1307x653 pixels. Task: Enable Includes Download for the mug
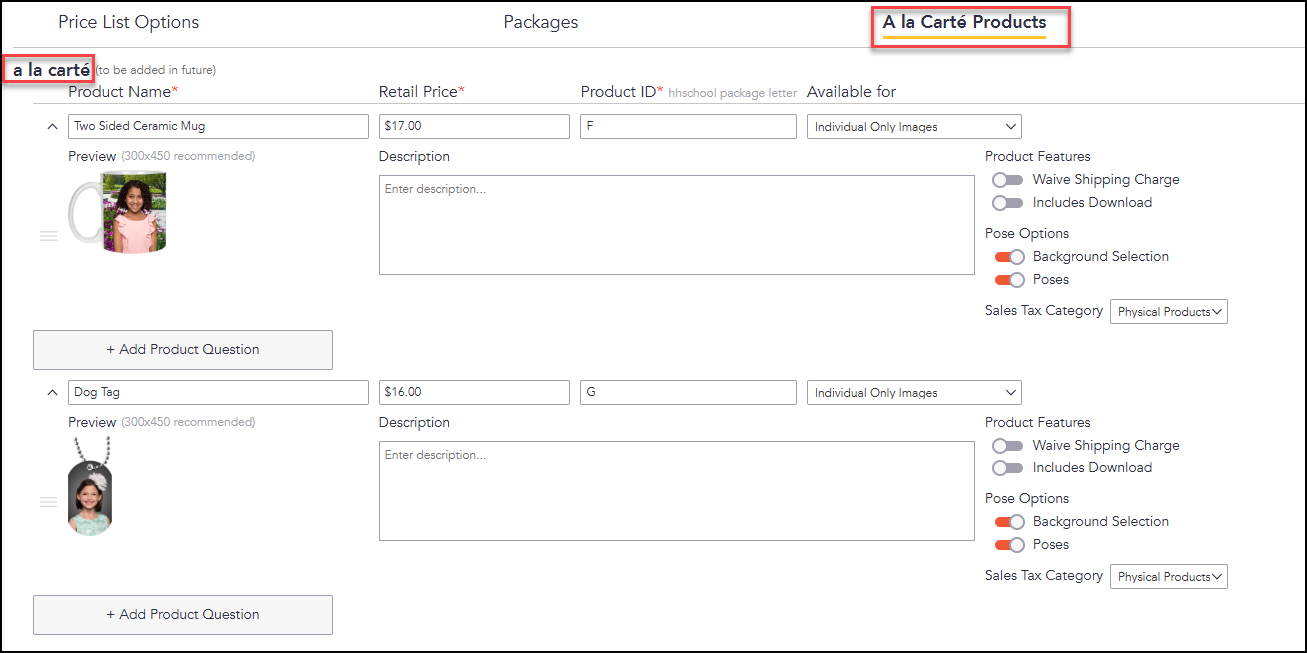tap(1008, 203)
